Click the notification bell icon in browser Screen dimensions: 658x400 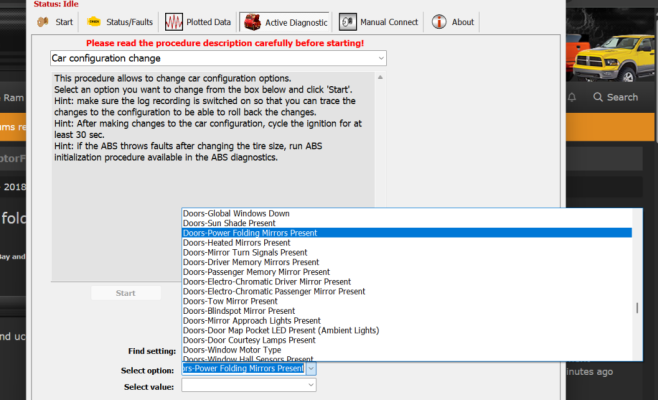click(x=572, y=97)
